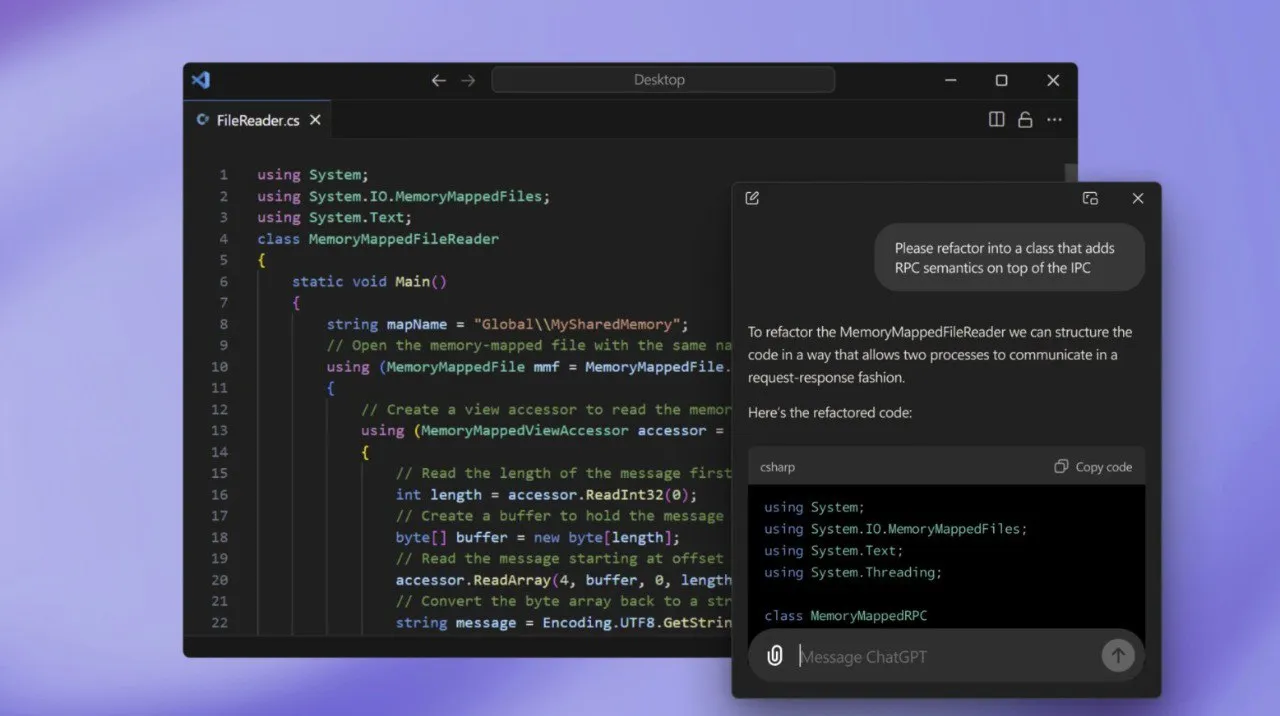Click the user message about RPC semantics
This screenshot has height=716, width=1280.
[1009, 257]
